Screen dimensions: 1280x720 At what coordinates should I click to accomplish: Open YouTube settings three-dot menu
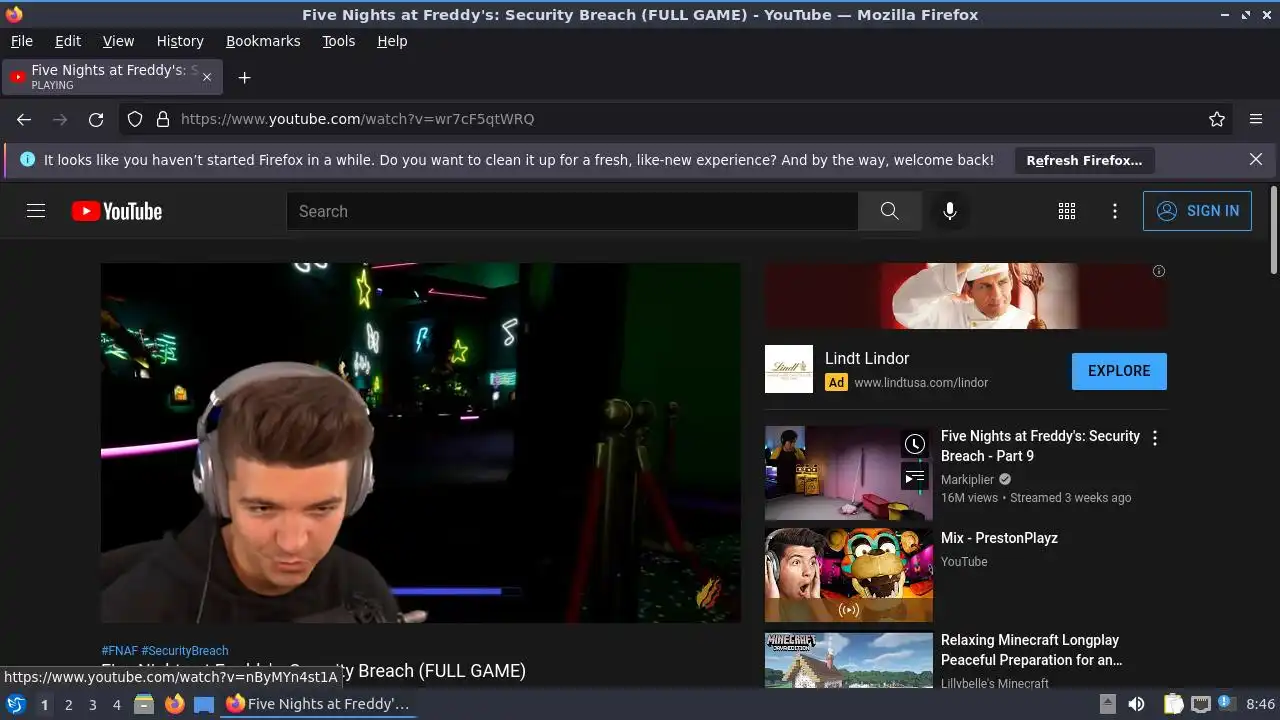click(1115, 211)
